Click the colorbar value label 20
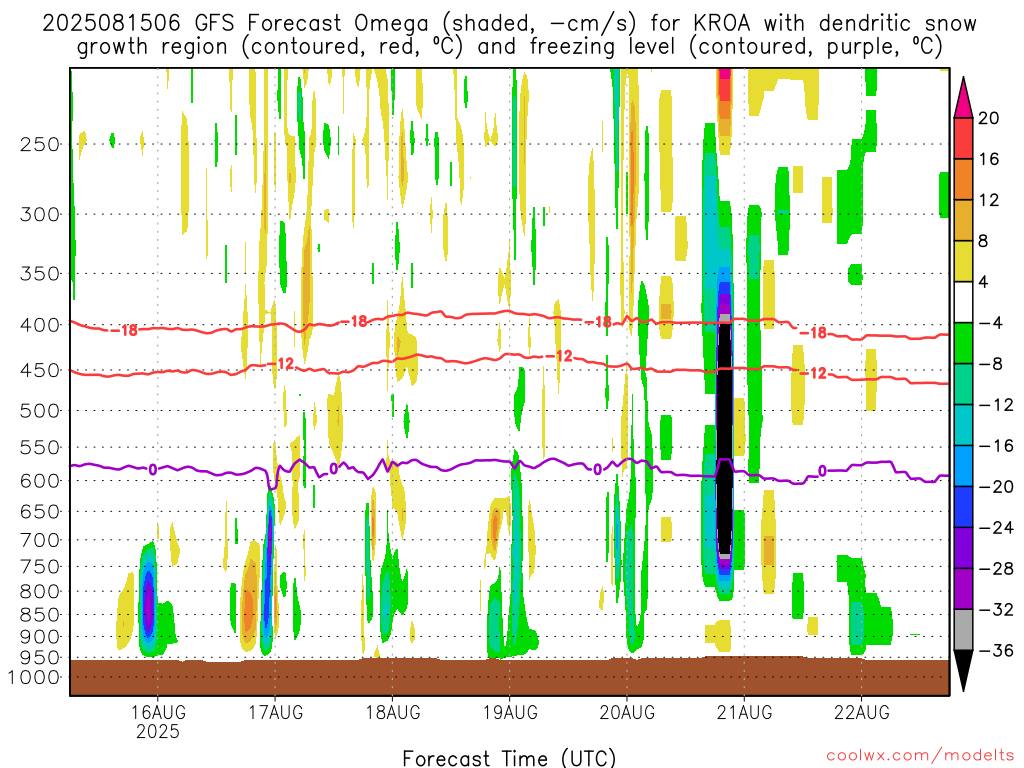 coord(989,118)
